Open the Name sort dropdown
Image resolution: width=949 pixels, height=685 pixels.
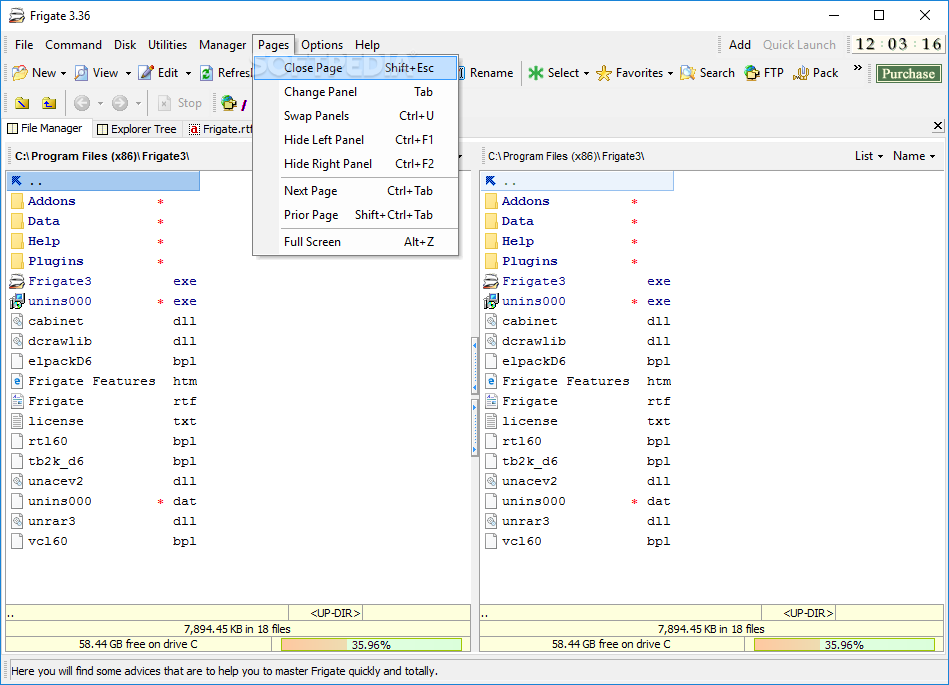tap(914, 156)
